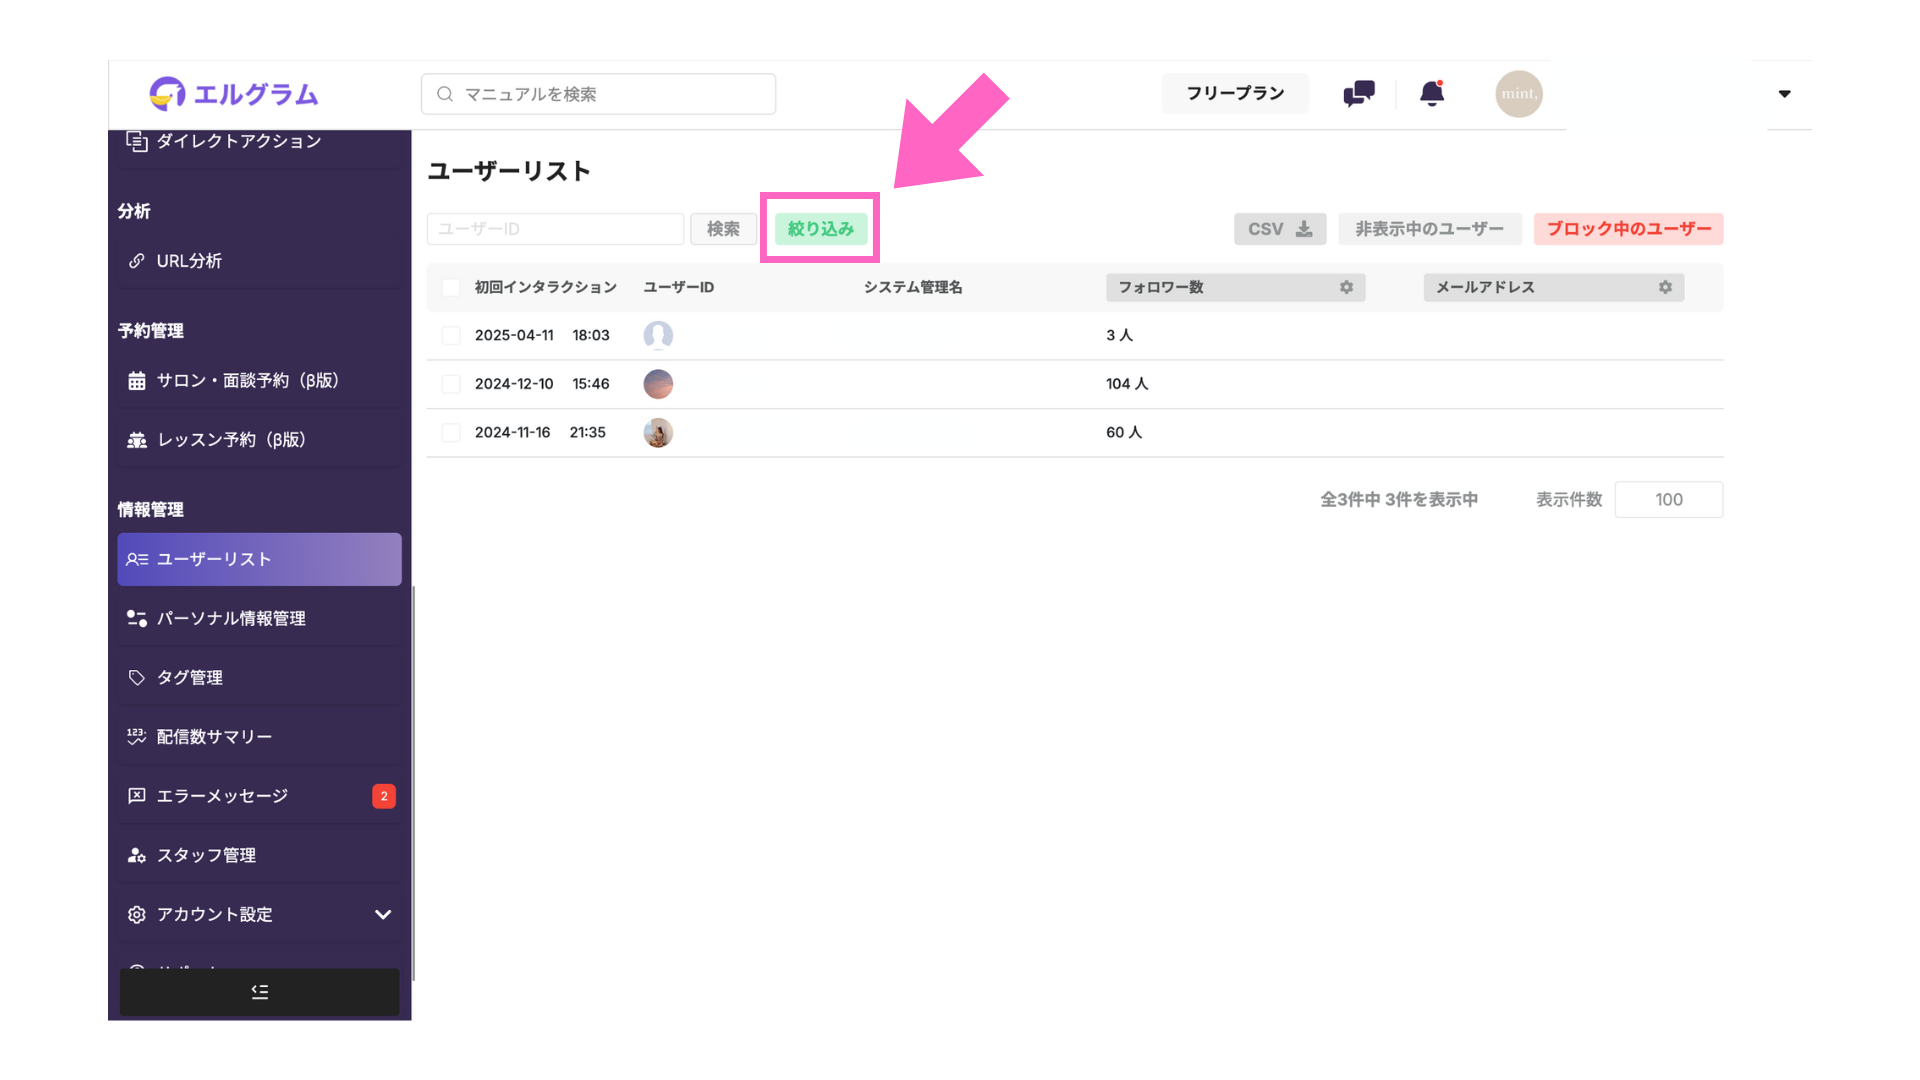Collapse the sidebar with bottom button
Image resolution: width=1920 pixels, height=1080 pixels.
(260, 992)
